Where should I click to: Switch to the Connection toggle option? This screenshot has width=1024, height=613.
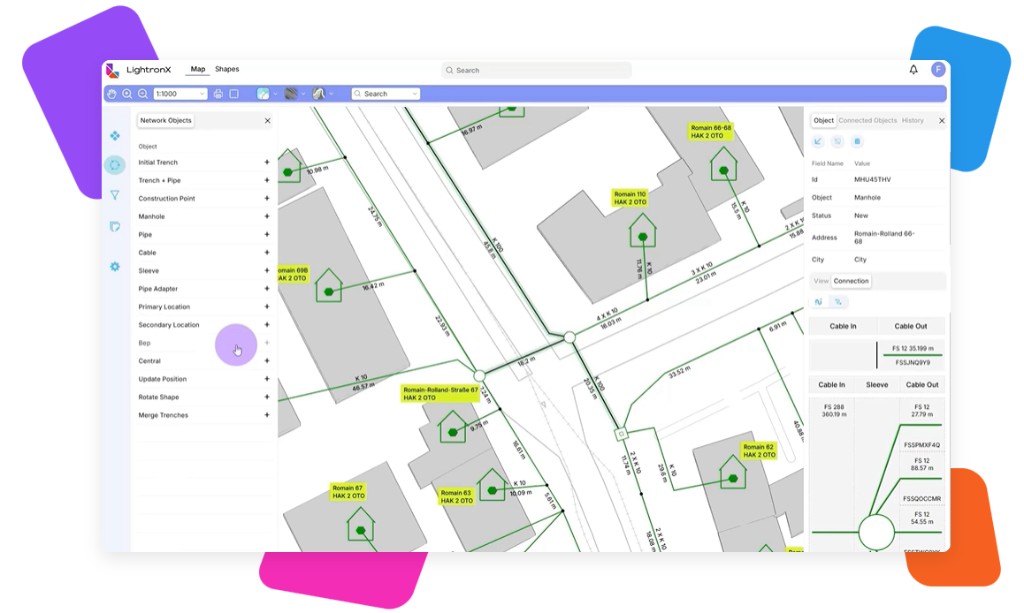click(x=851, y=281)
